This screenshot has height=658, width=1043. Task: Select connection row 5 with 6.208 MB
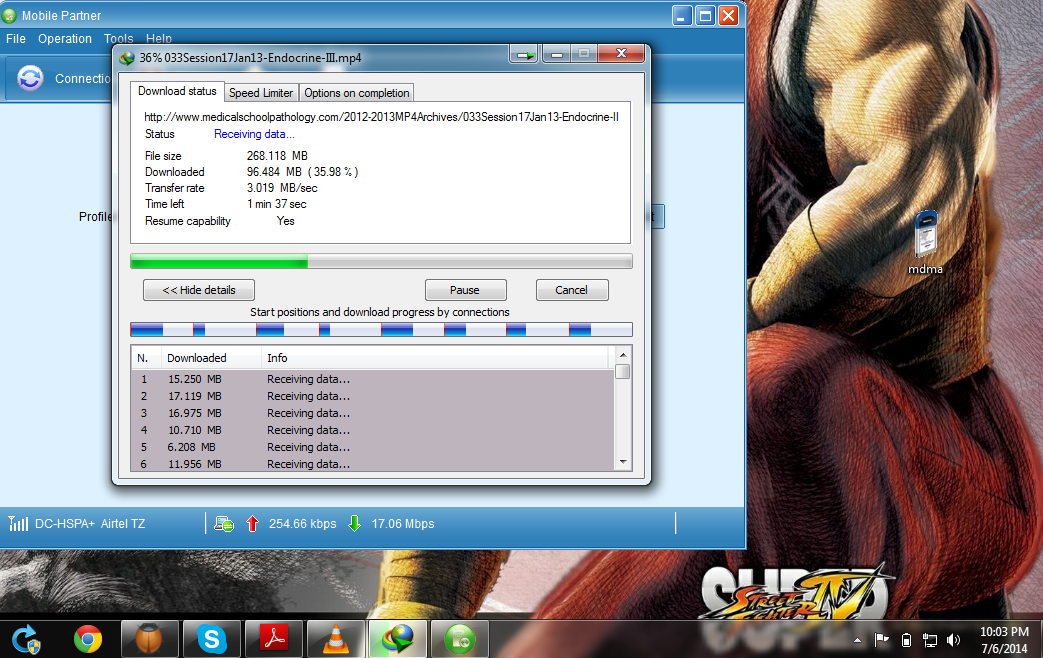(x=372, y=447)
